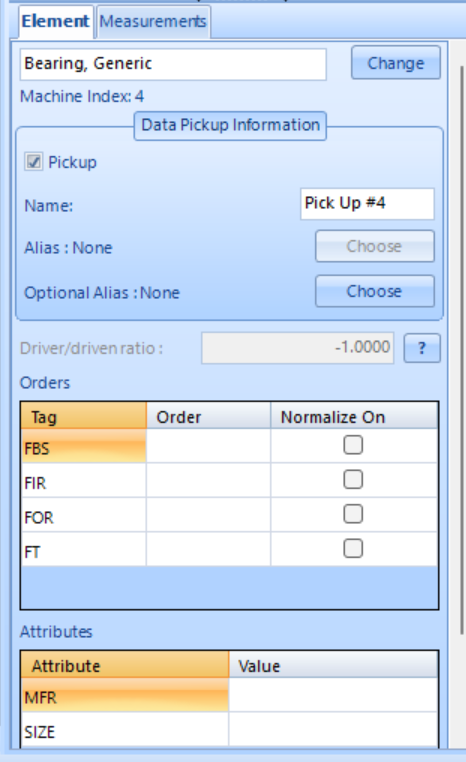Enable Normalize On for FBS

pyautogui.click(x=353, y=445)
